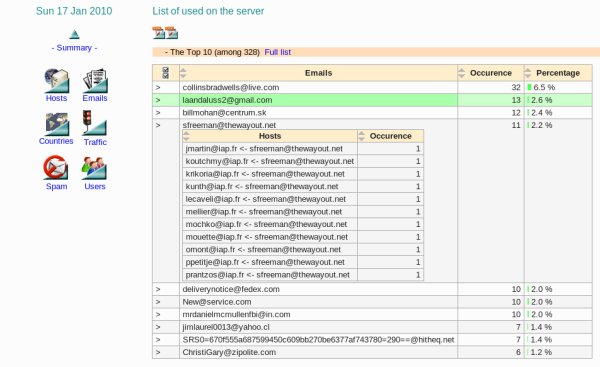Expand the collinsbradwells@live.com row
600x367 pixels.
(158, 87)
